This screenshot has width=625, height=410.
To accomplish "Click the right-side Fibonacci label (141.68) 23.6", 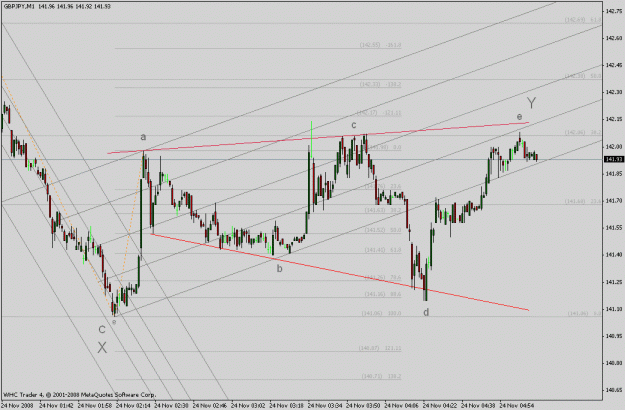I will click(x=583, y=201).
